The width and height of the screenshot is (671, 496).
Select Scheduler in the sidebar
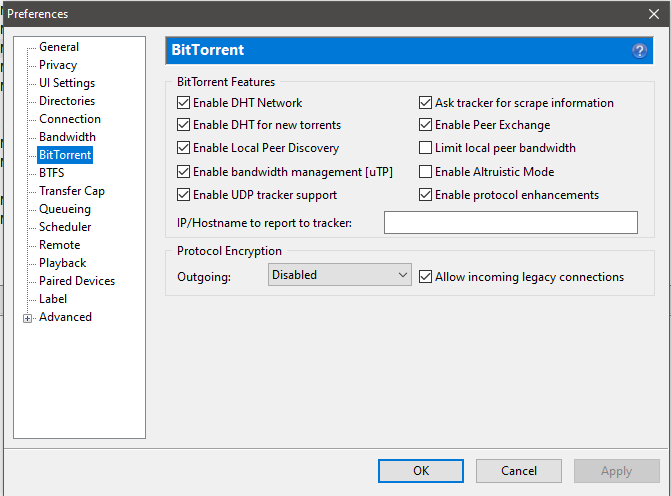[x=65, y=227]
